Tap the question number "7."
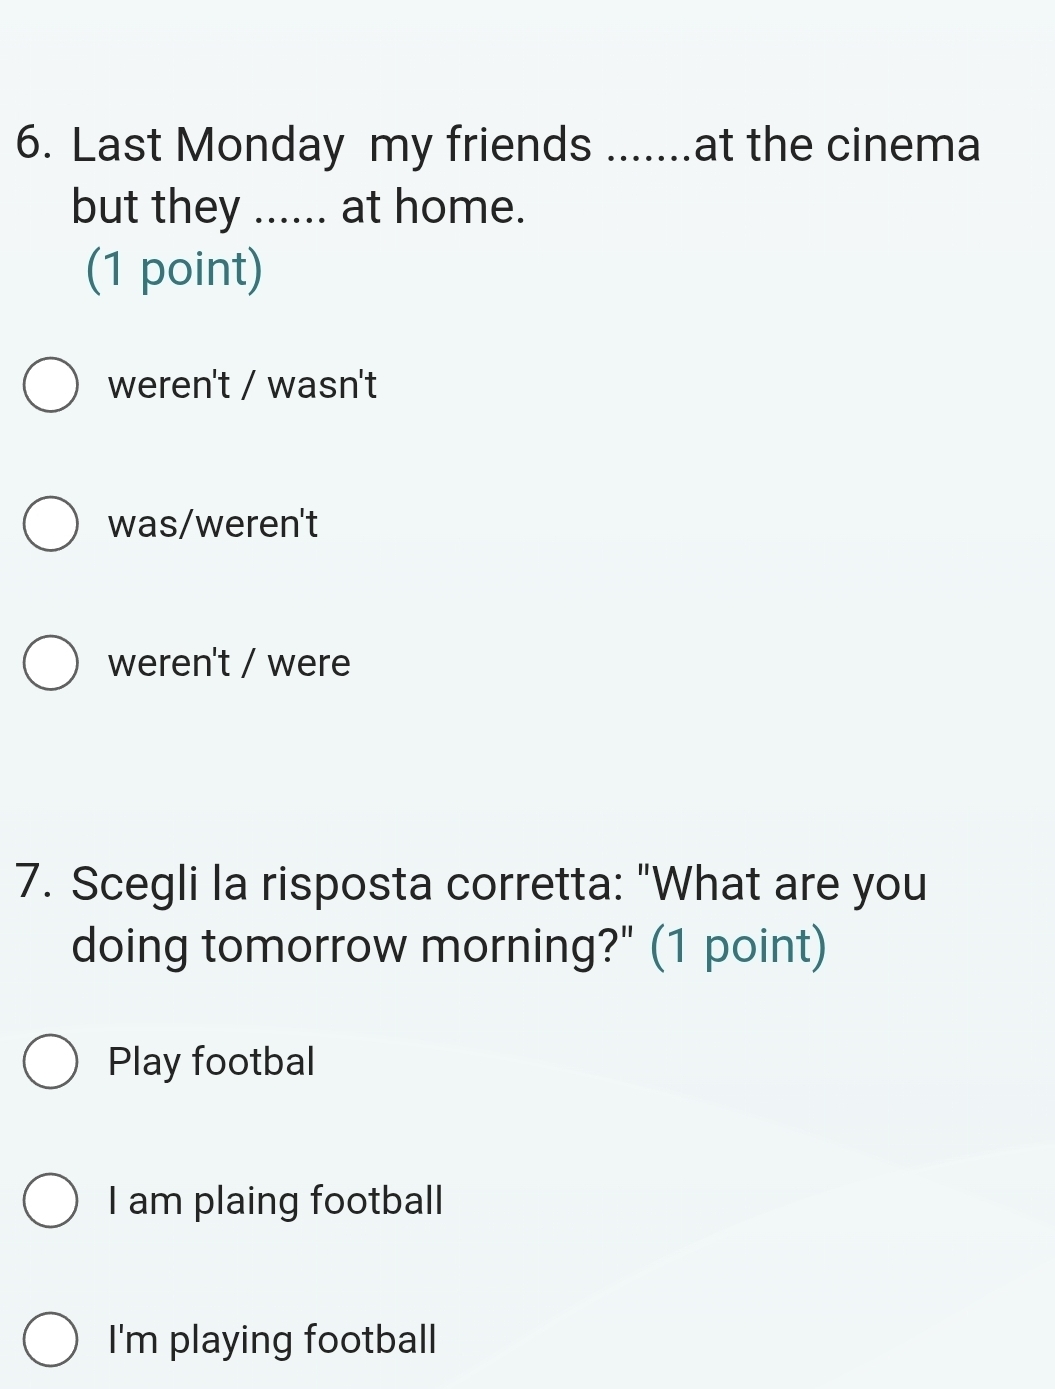This screenshot has width=1055, height=1389. pos(36,884)
